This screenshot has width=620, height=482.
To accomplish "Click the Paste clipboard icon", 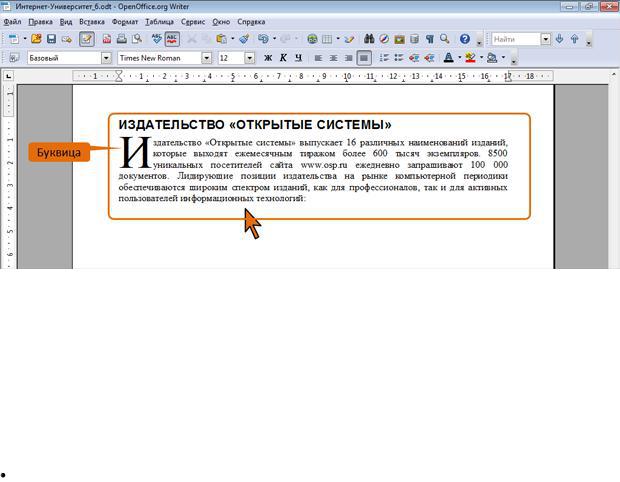I will point(221,39).
